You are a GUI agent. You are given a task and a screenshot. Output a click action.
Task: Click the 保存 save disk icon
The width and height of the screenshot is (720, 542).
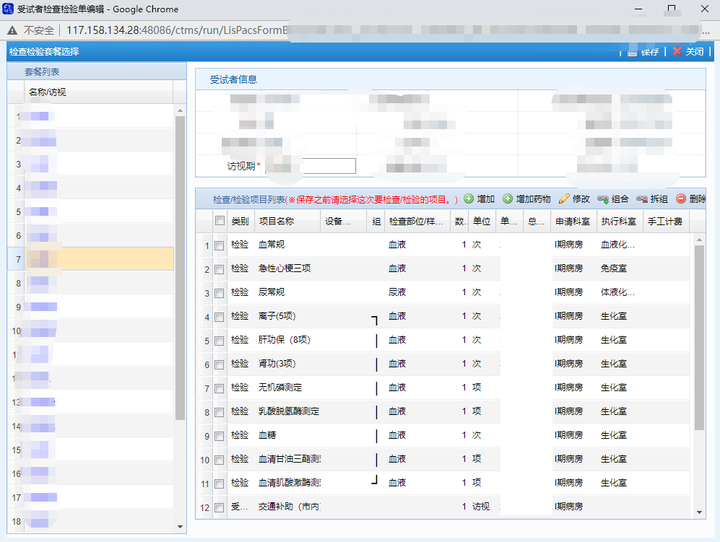[x=632, y=52]
